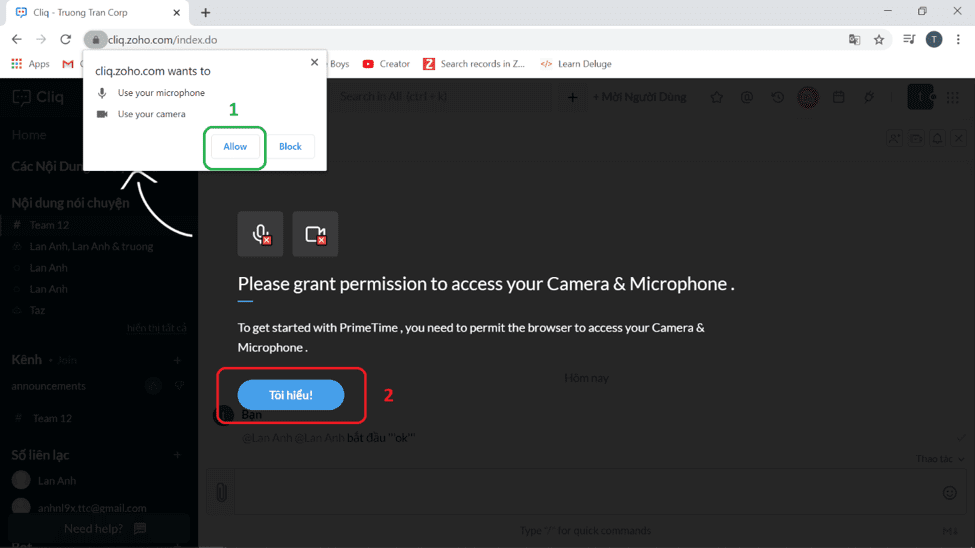
Task: Open the apps grid icon in Cliq
Action: click(x=952, y=97)
